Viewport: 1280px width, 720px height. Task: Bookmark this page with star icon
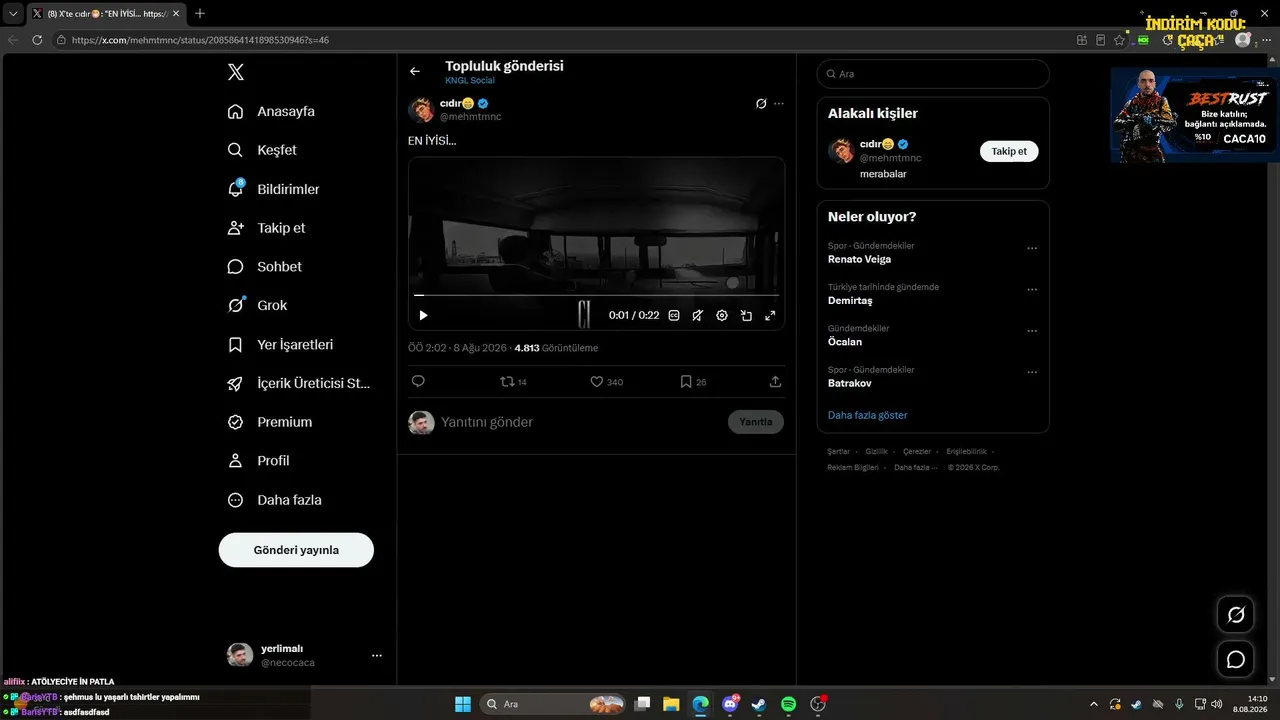(1120, 40)
